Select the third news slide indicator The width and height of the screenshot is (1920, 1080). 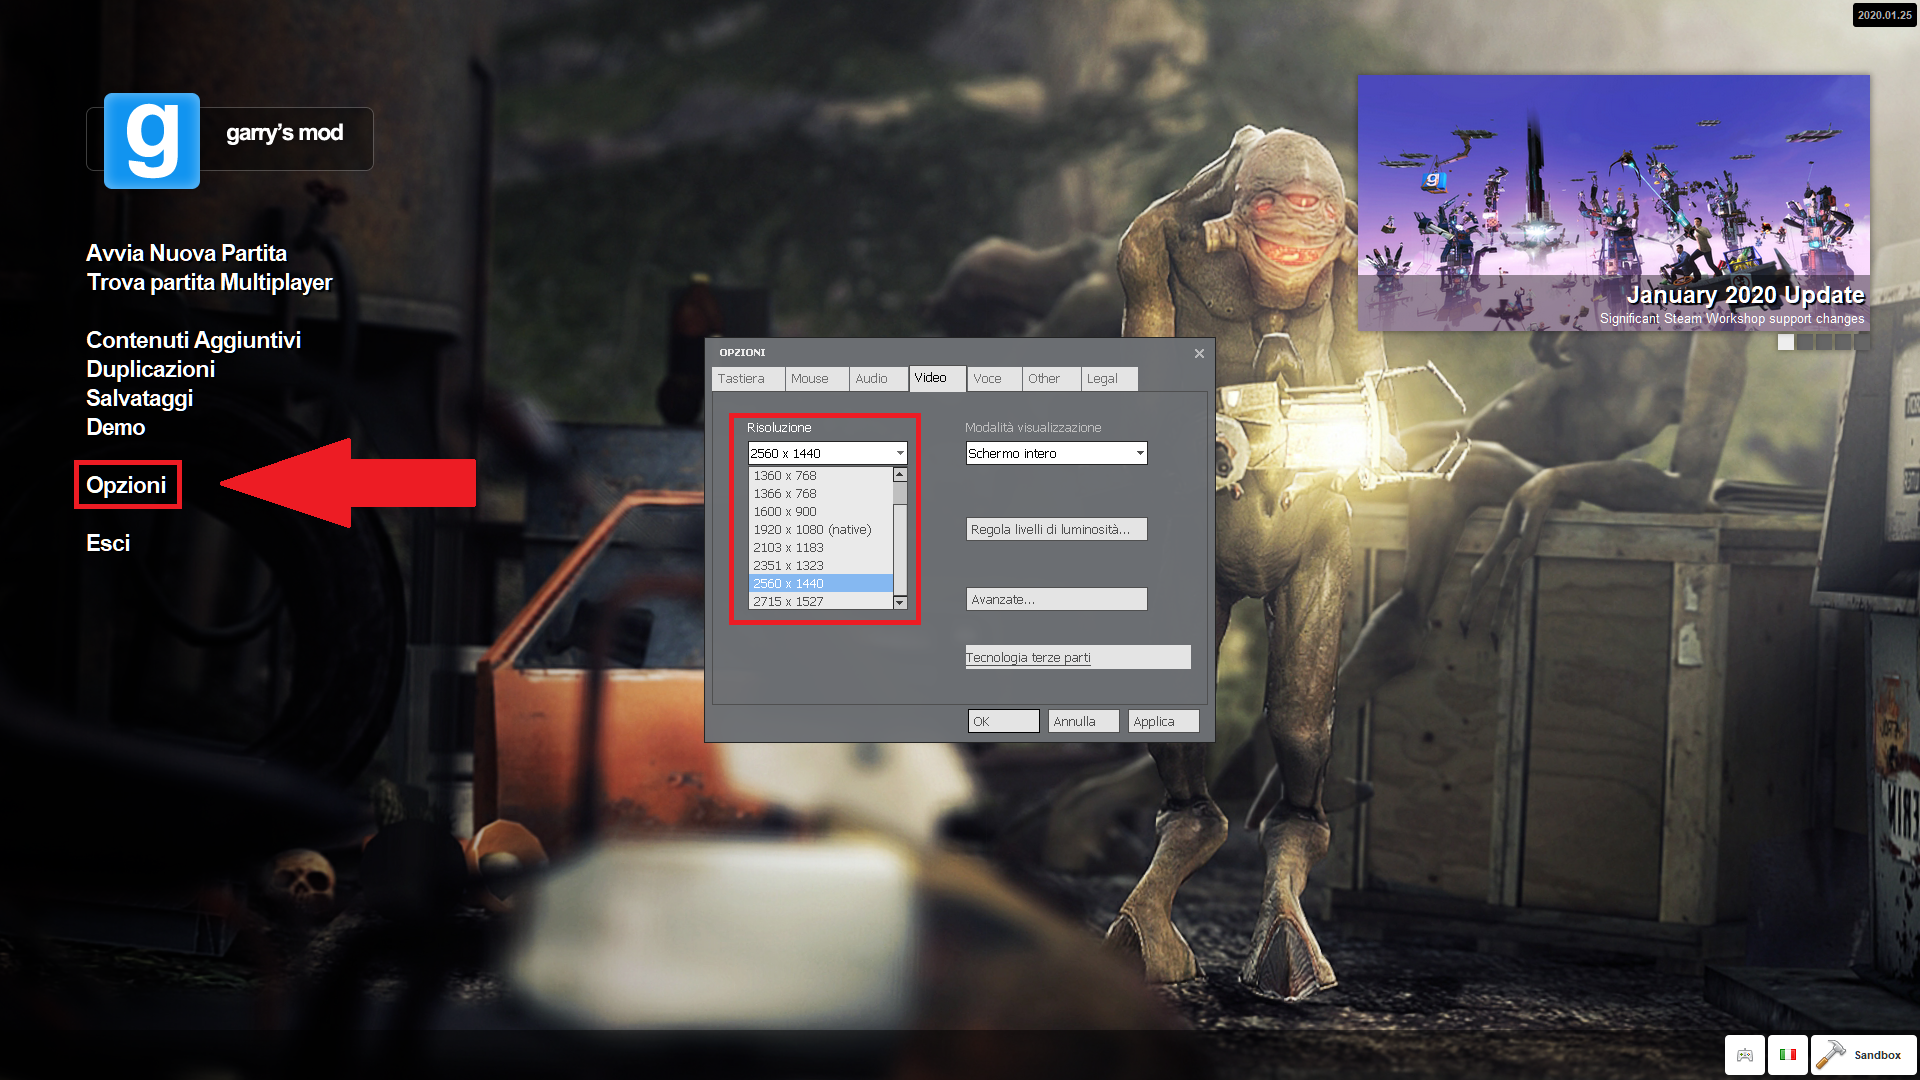1824,342
